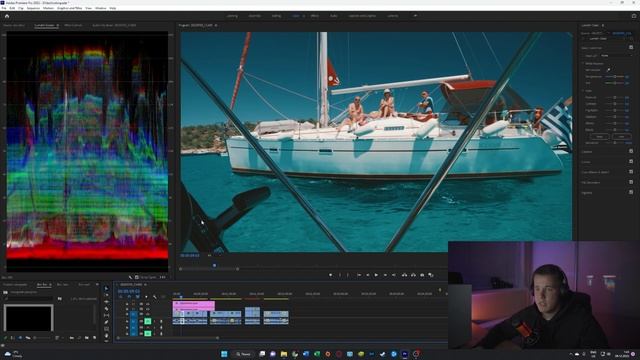
Task: Select the Selection tool in the tools panel
Action: tap(107, 289)
